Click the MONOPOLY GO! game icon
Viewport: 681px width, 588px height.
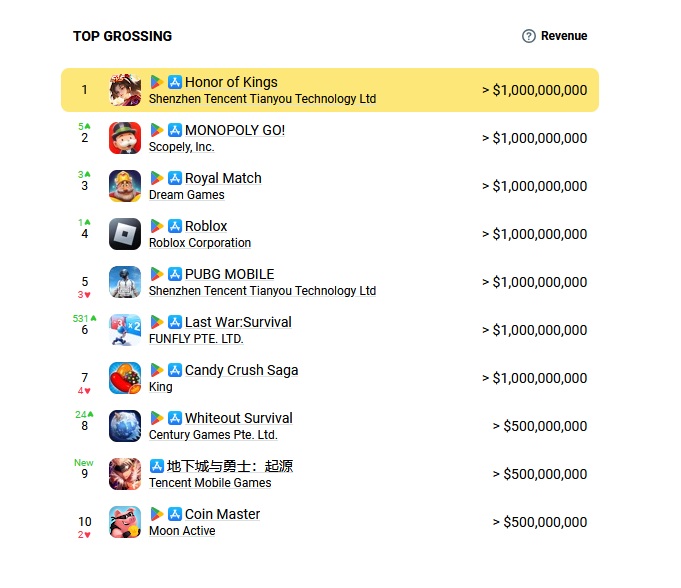[125, 138]
